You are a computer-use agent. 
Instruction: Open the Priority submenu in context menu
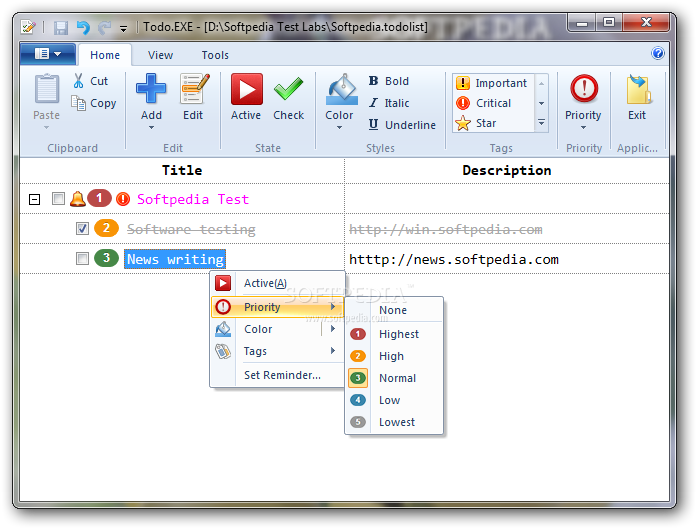(278, 307)
